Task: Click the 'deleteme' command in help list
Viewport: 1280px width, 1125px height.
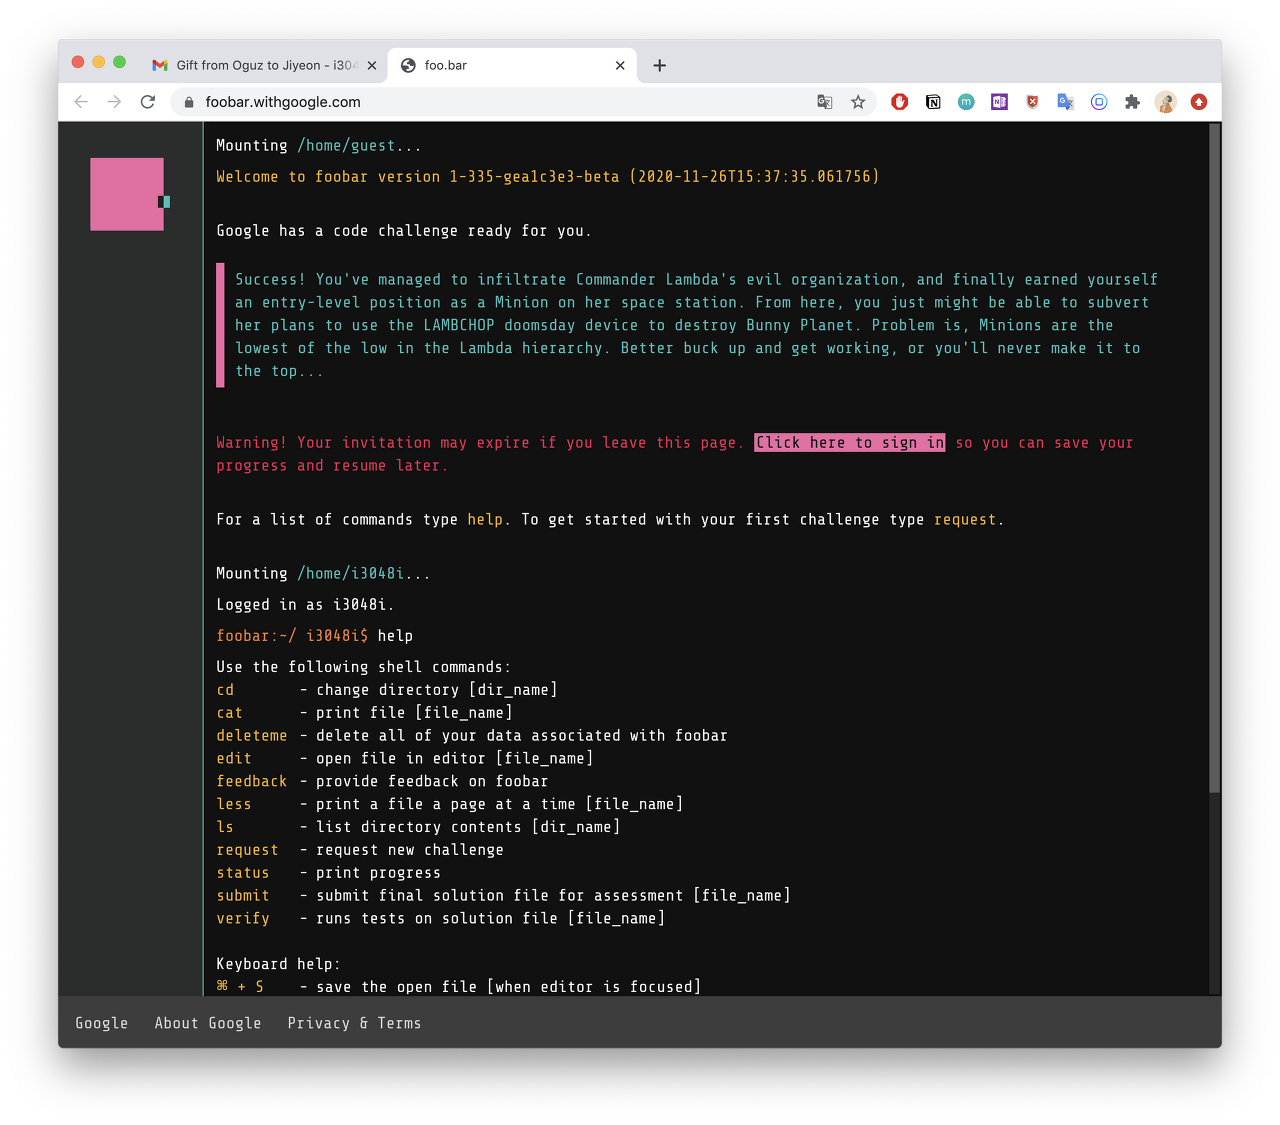Action: coord(252,736)
